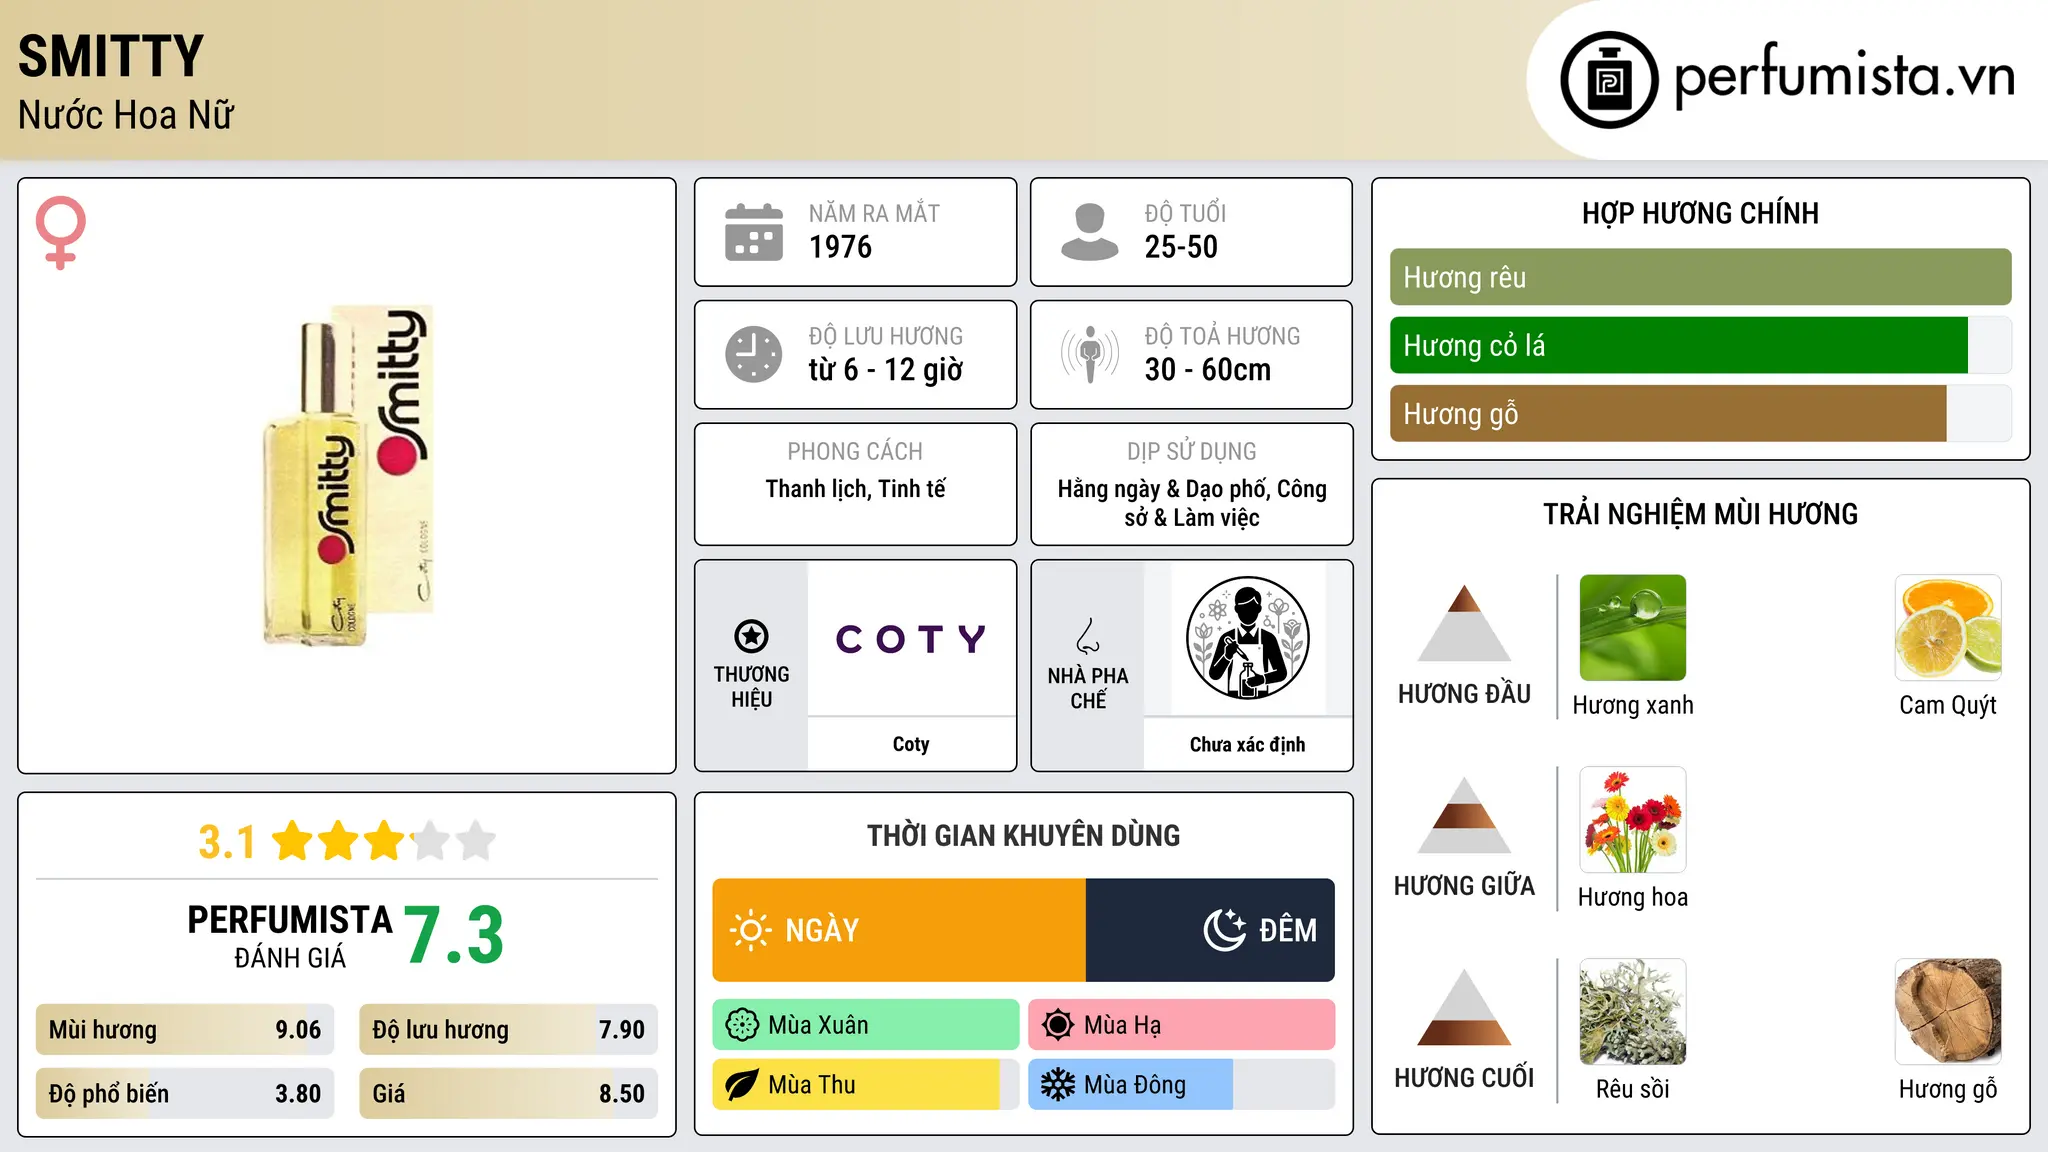Click the flower icon for Mùa Xuân

[x=742, y=1025]
